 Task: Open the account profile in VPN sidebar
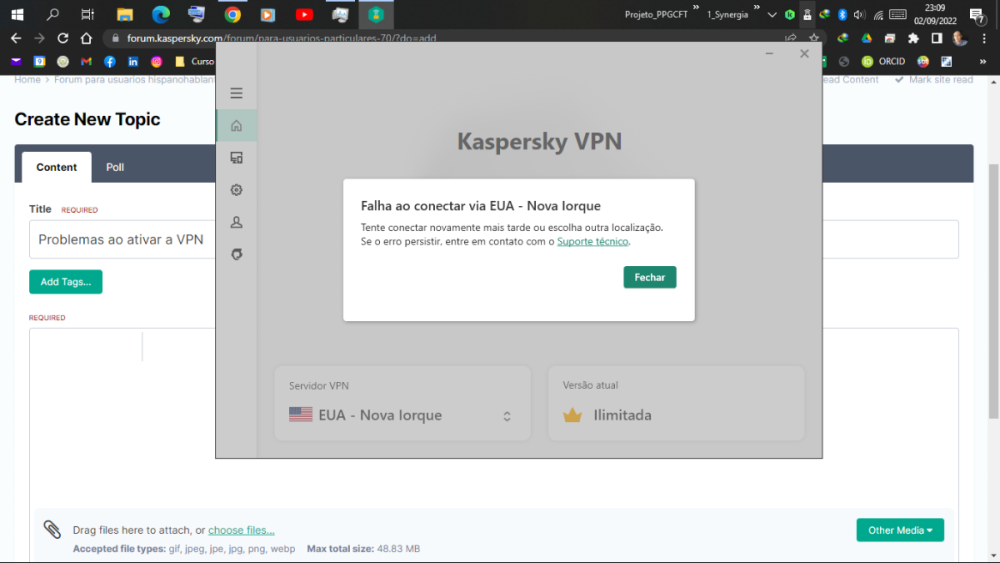coord(237,222)
